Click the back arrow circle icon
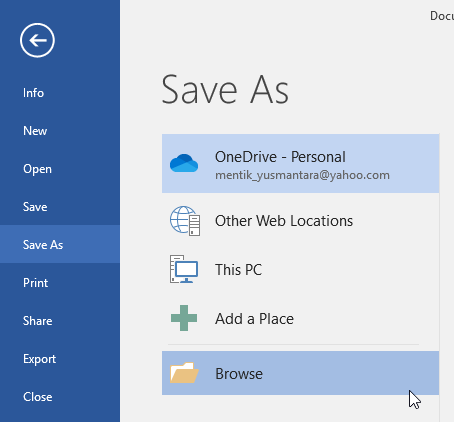The image size is (454, 422). tap(37, 40)
